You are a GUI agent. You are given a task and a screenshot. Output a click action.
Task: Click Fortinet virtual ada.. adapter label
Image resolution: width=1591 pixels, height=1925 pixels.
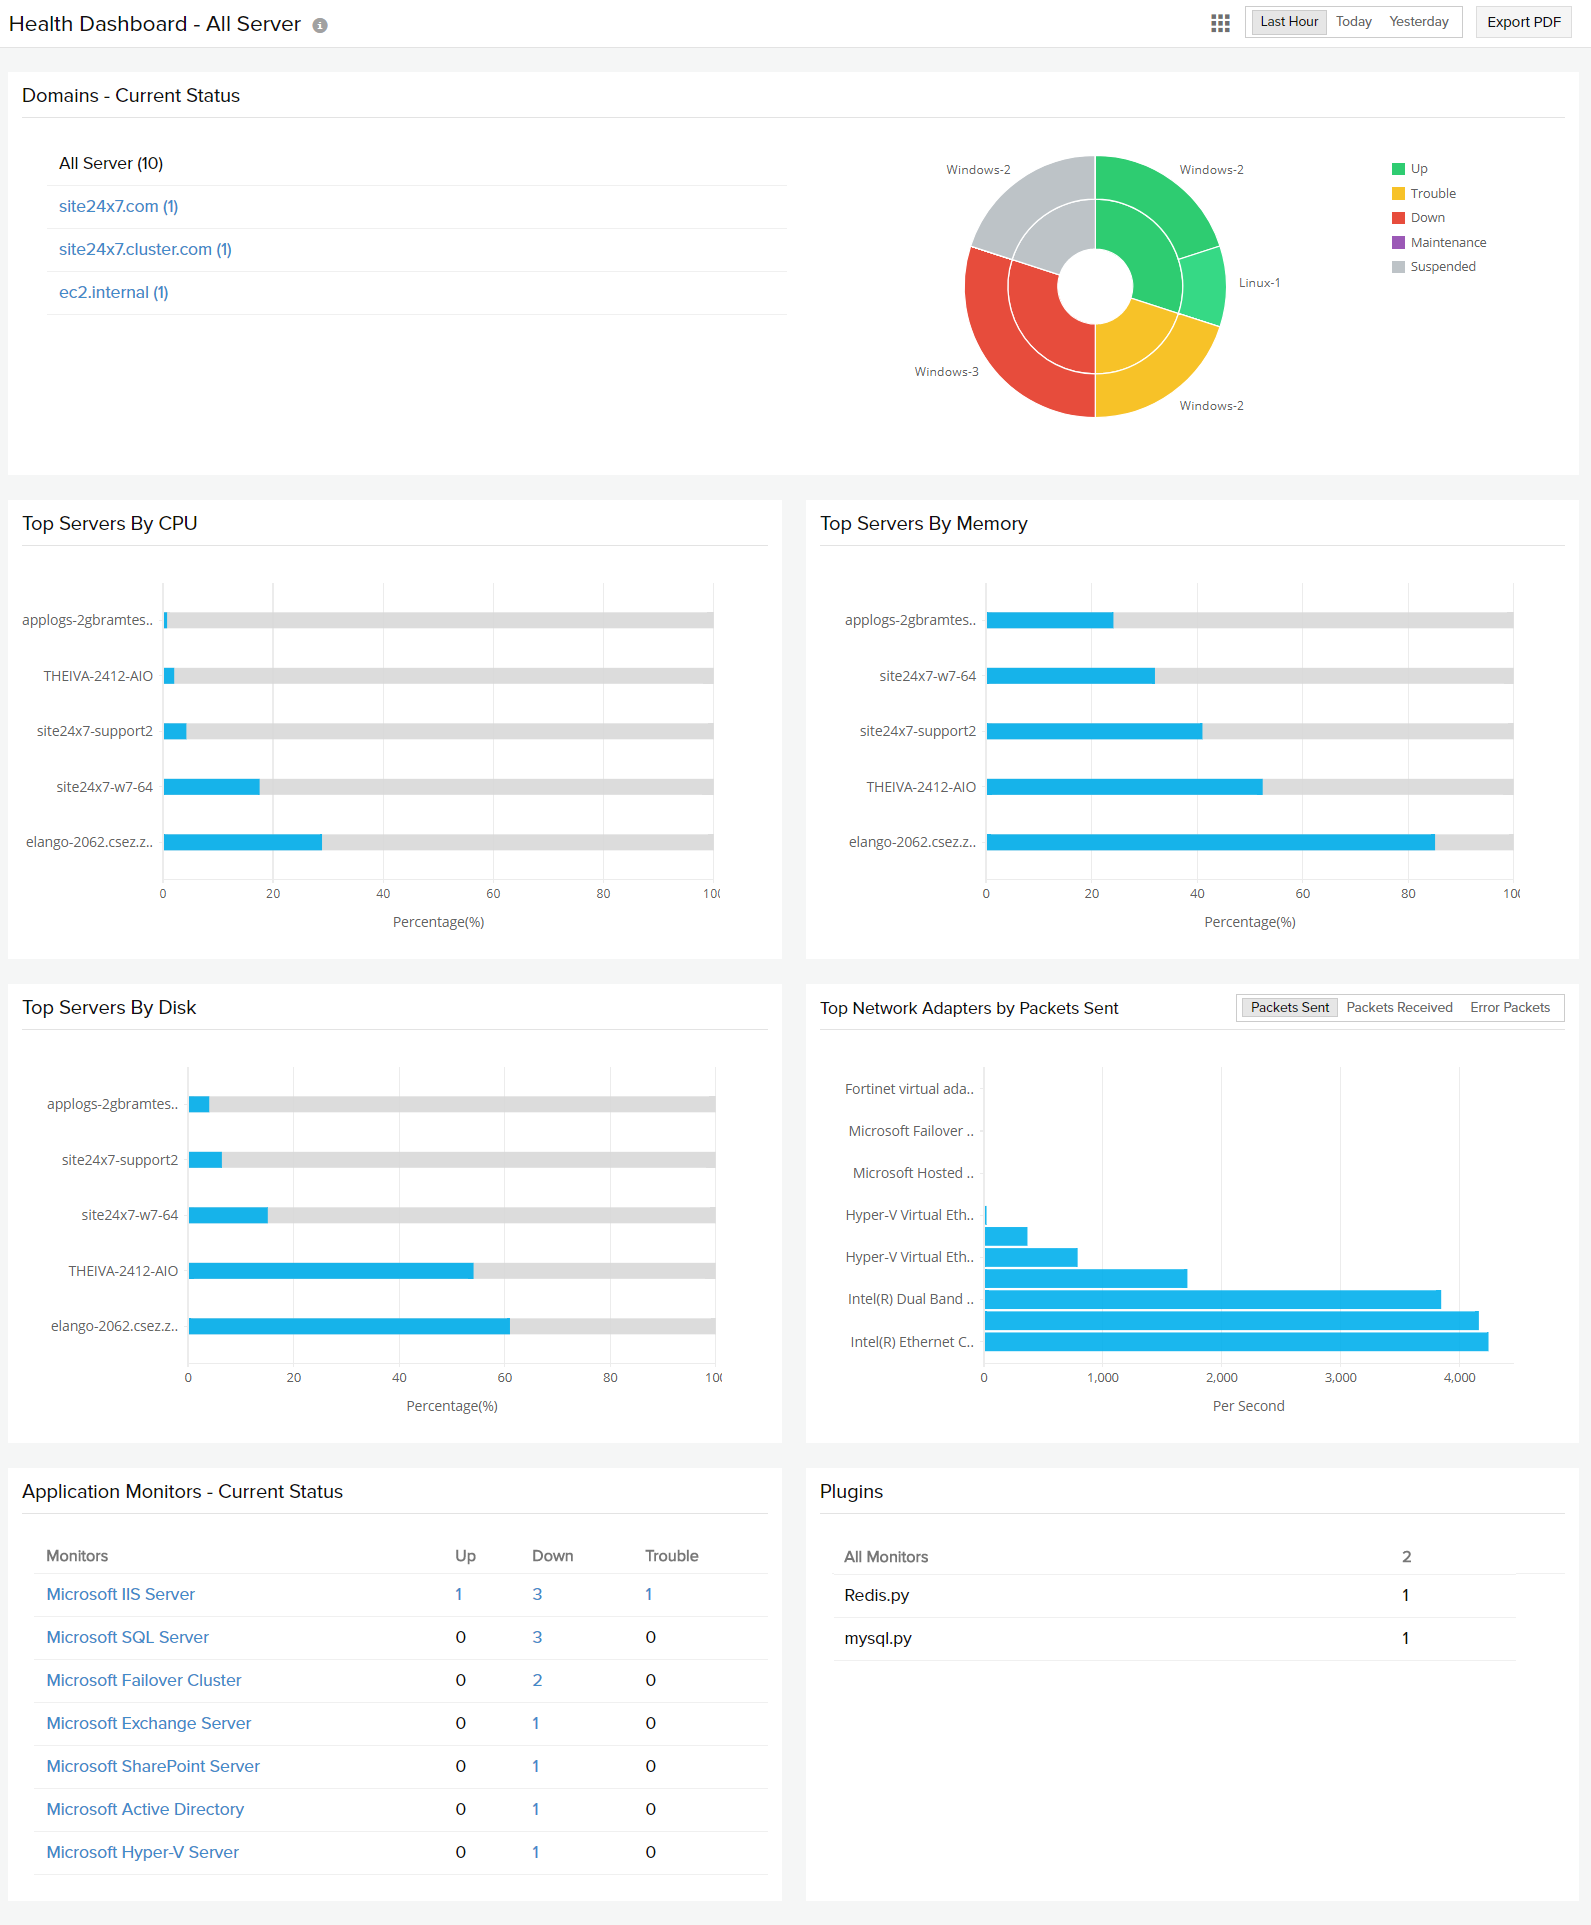pyautogui.click(x=909, y=1089)
